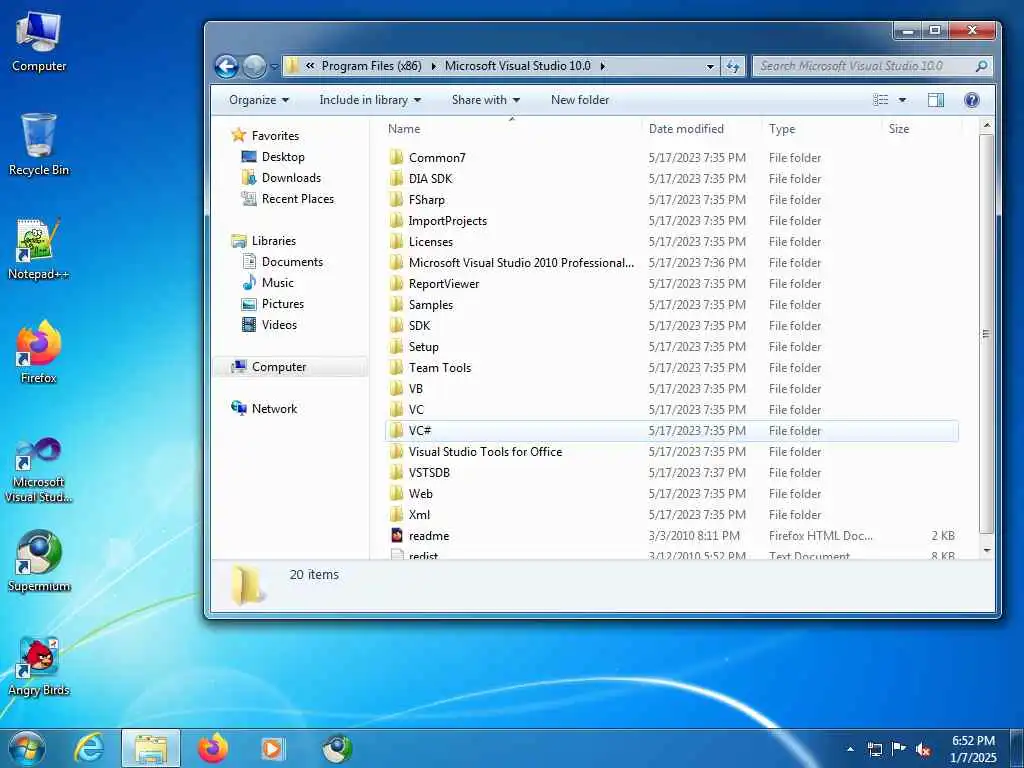Select the Angry Birds desktop shortcut

click(39, 666)
